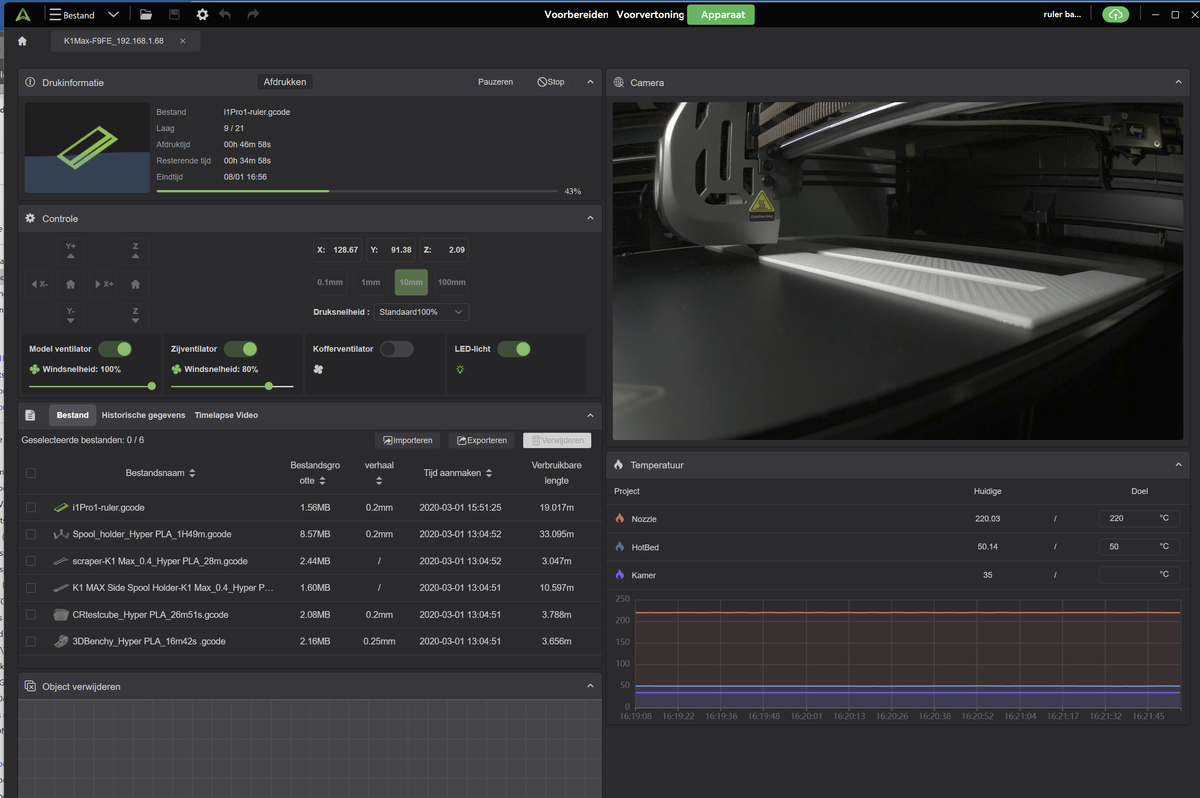
Task: Open the Timelapse Video tab
Action: click(226, 415)
